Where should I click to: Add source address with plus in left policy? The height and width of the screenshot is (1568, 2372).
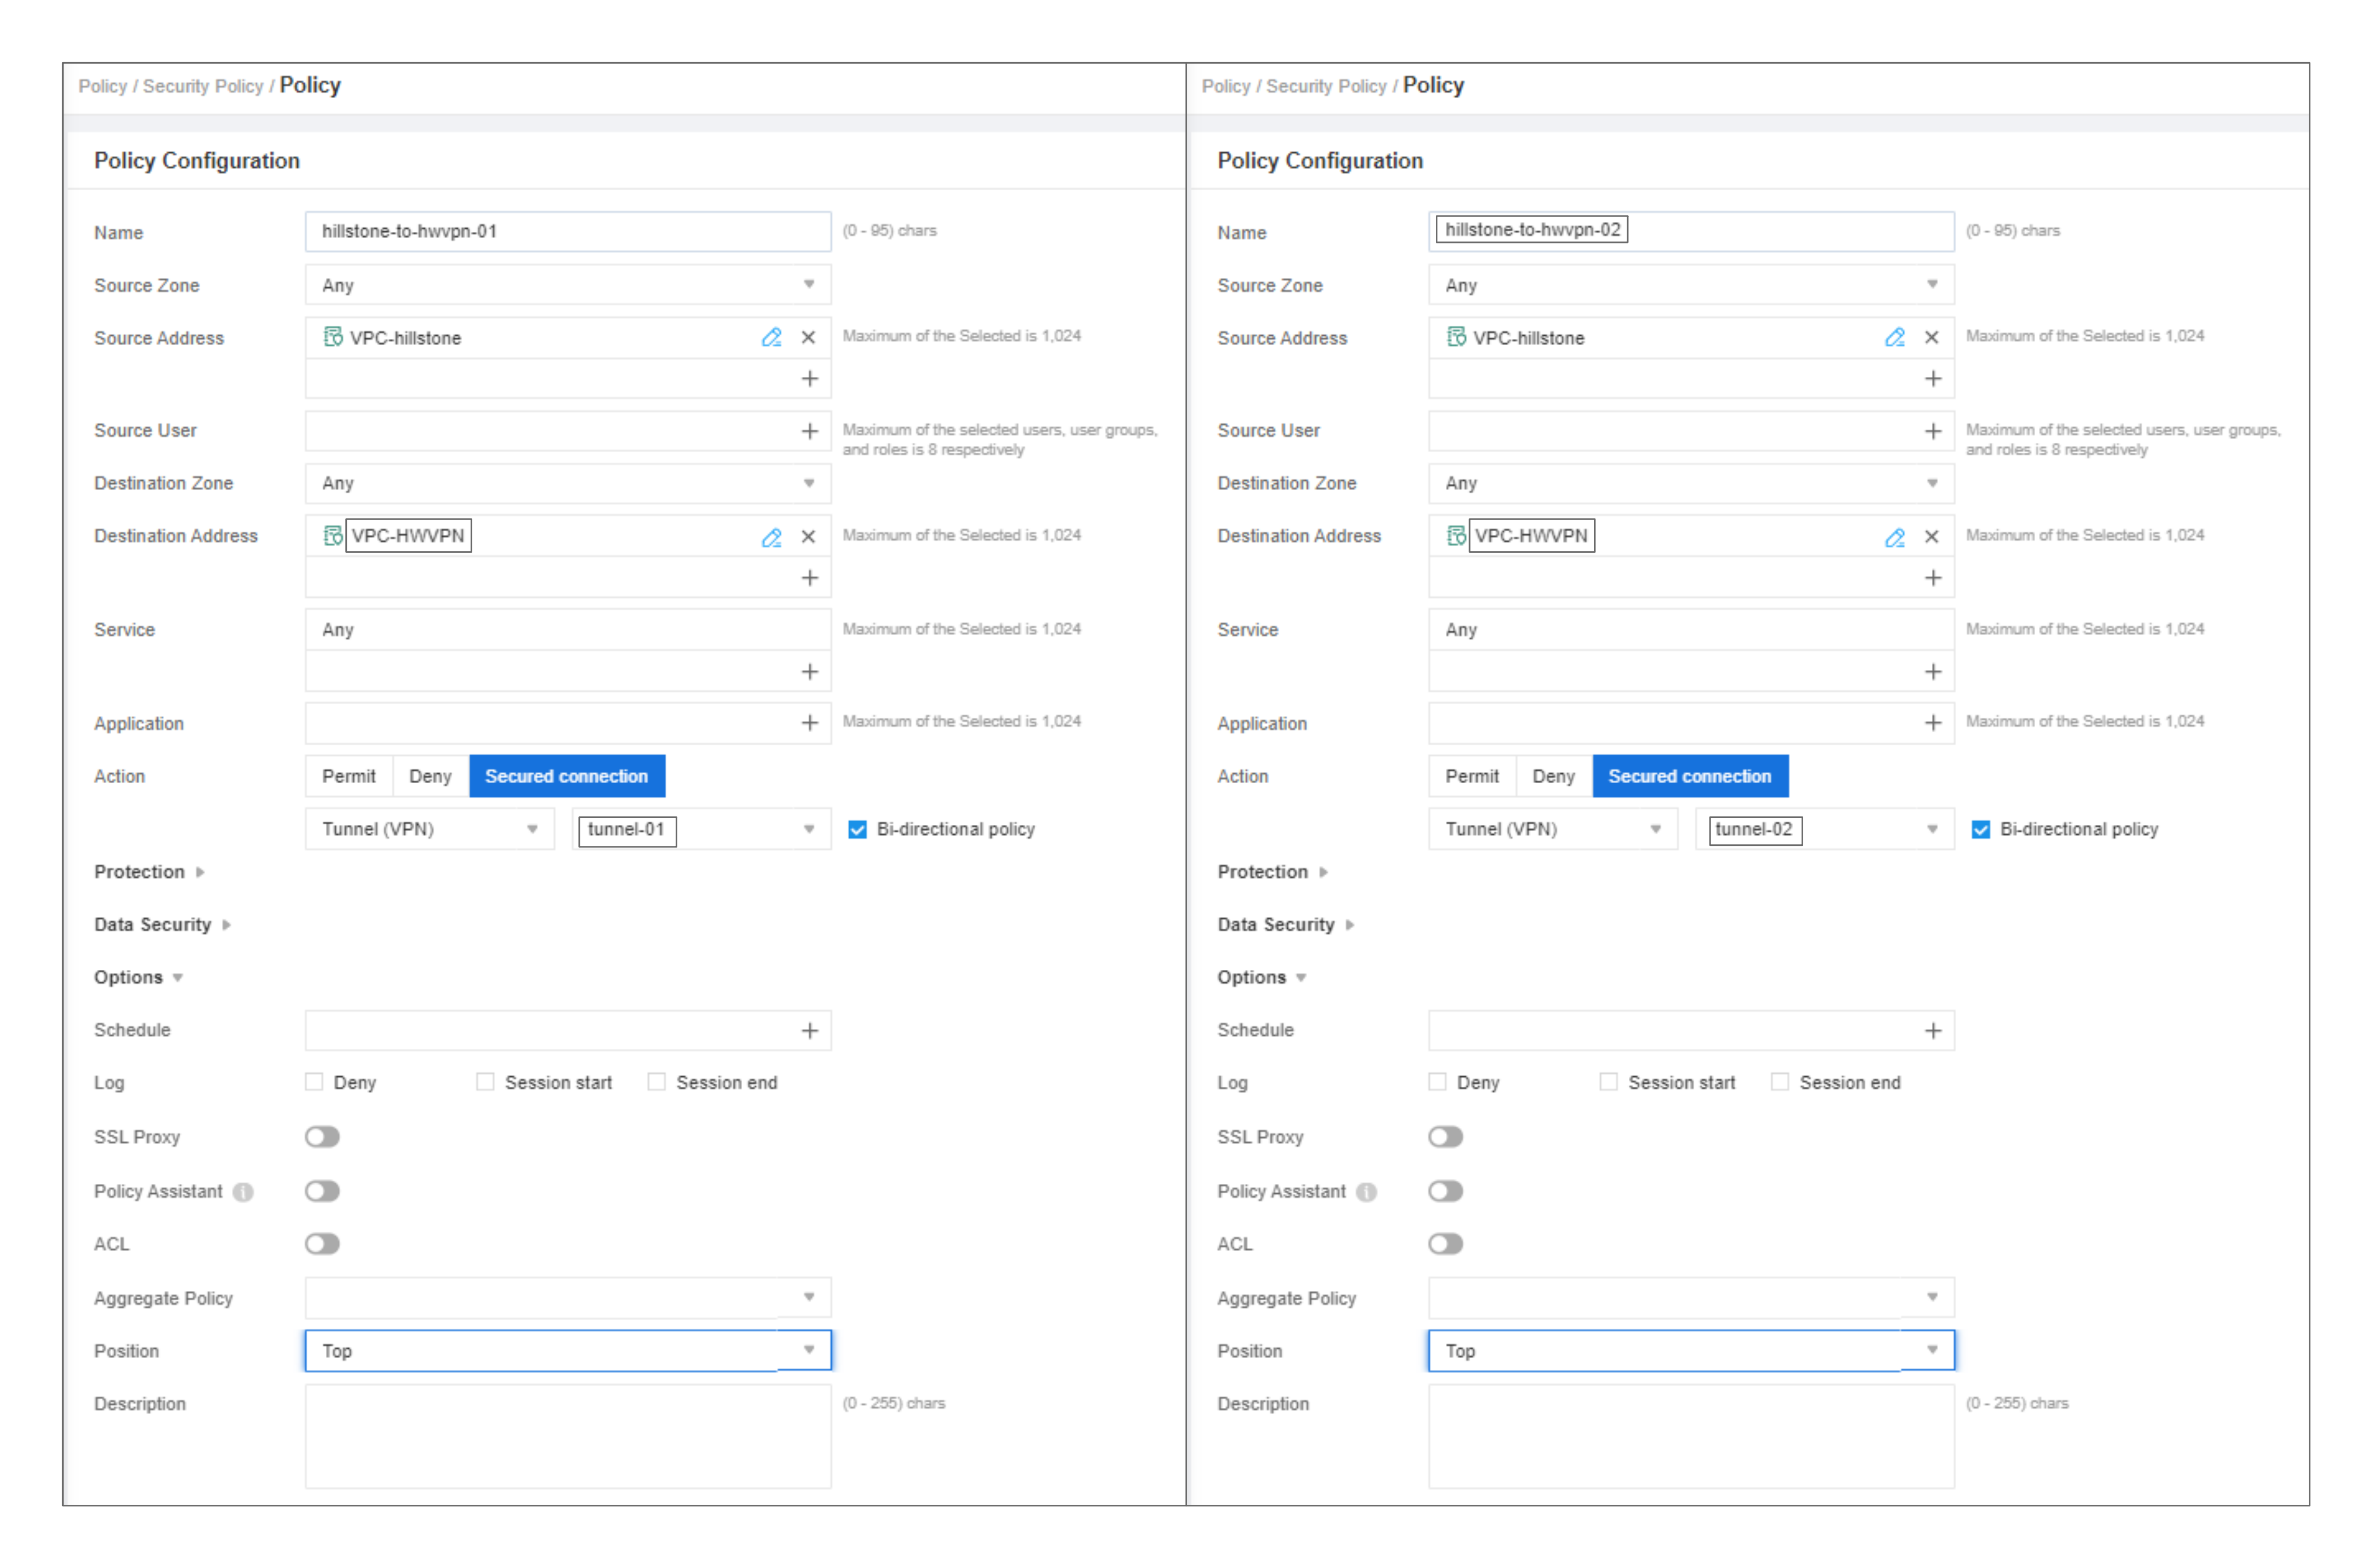[809, 379]
